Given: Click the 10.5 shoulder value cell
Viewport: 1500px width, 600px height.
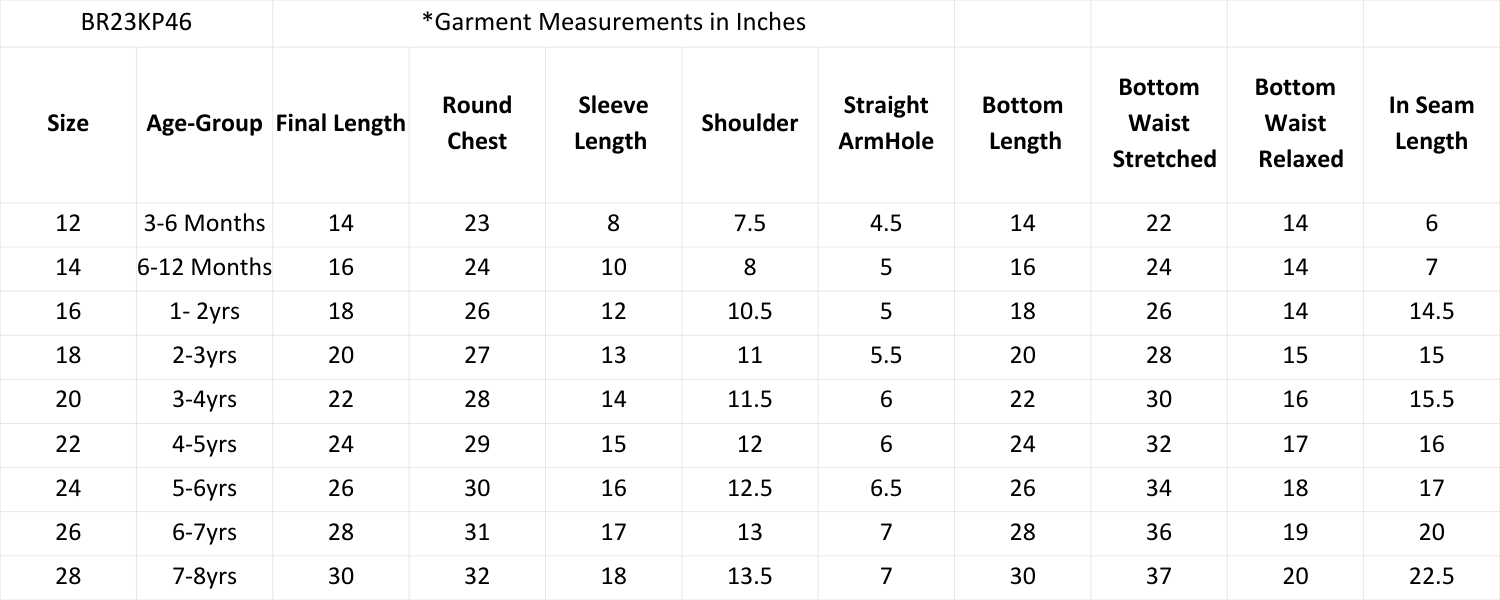Looking at the screenshot, I should pyautogui.click(x=750, y=312).
